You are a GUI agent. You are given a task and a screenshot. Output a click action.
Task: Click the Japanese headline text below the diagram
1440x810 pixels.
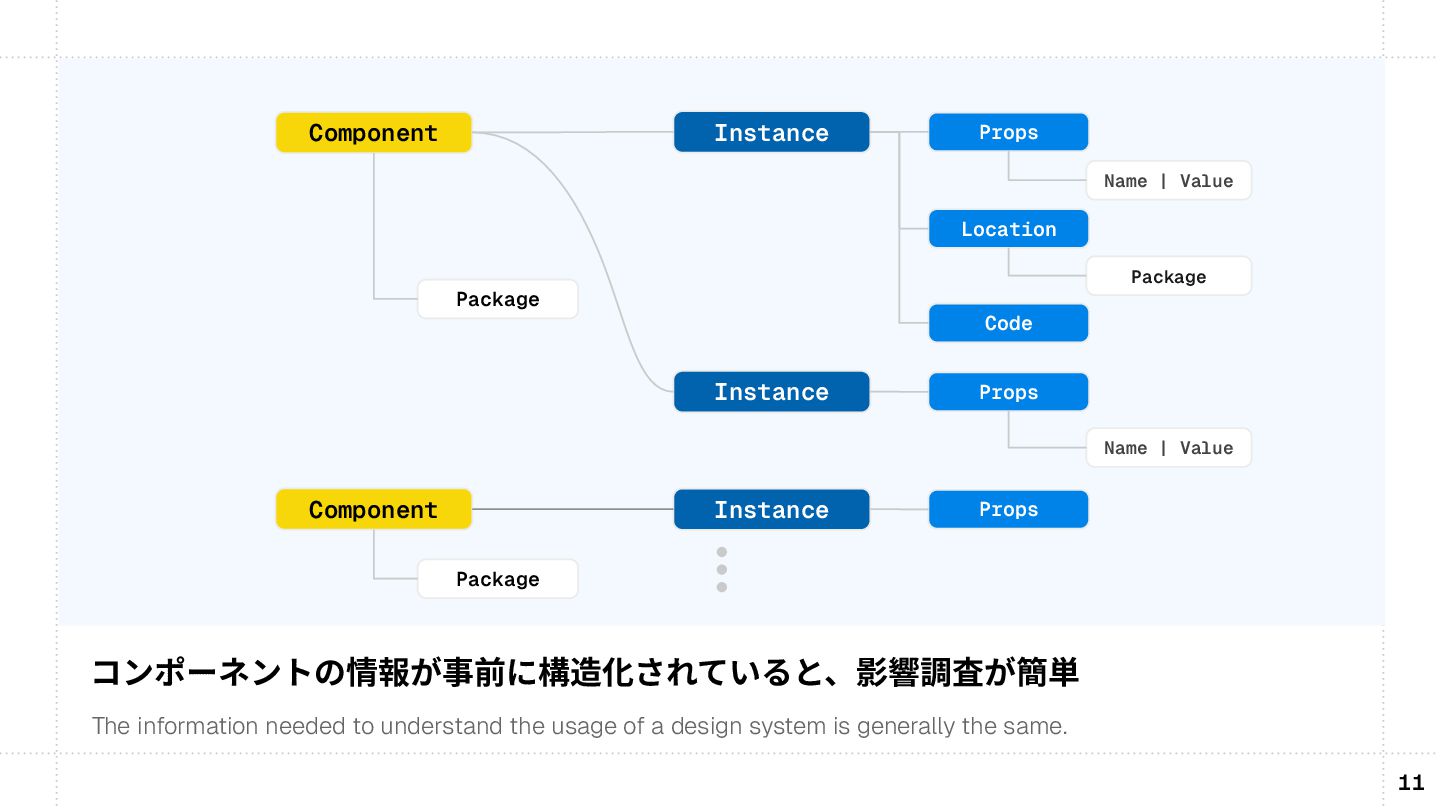[585, 674]
